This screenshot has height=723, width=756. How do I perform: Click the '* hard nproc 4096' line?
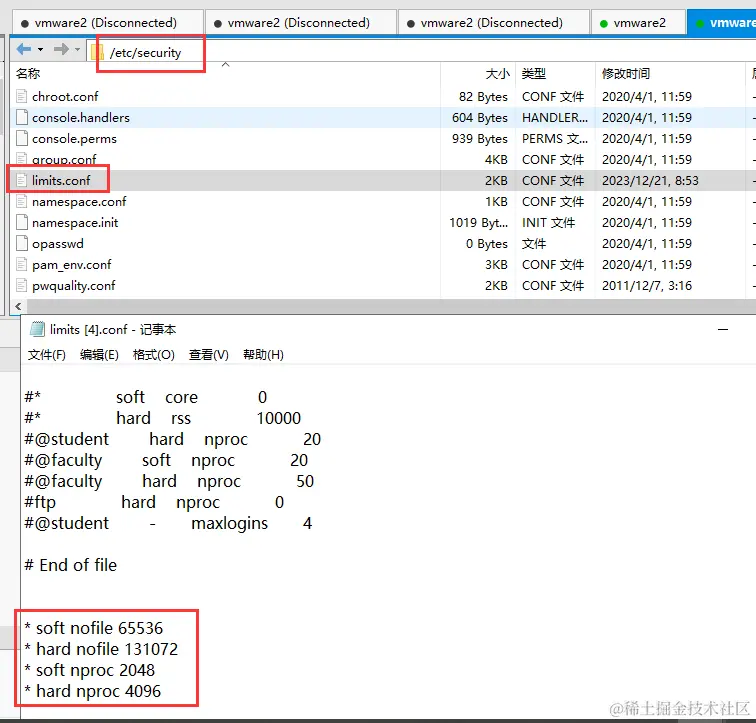coord(93,691)
